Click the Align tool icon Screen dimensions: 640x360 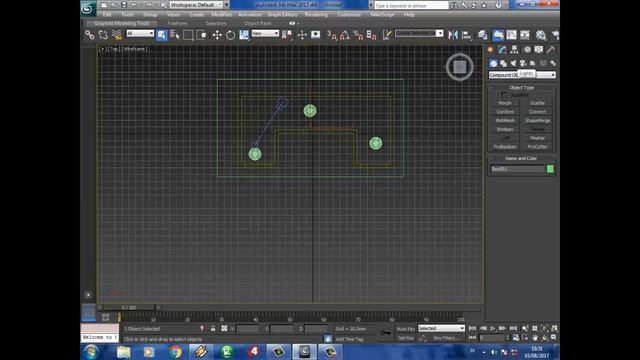click(x=467, y=35)
